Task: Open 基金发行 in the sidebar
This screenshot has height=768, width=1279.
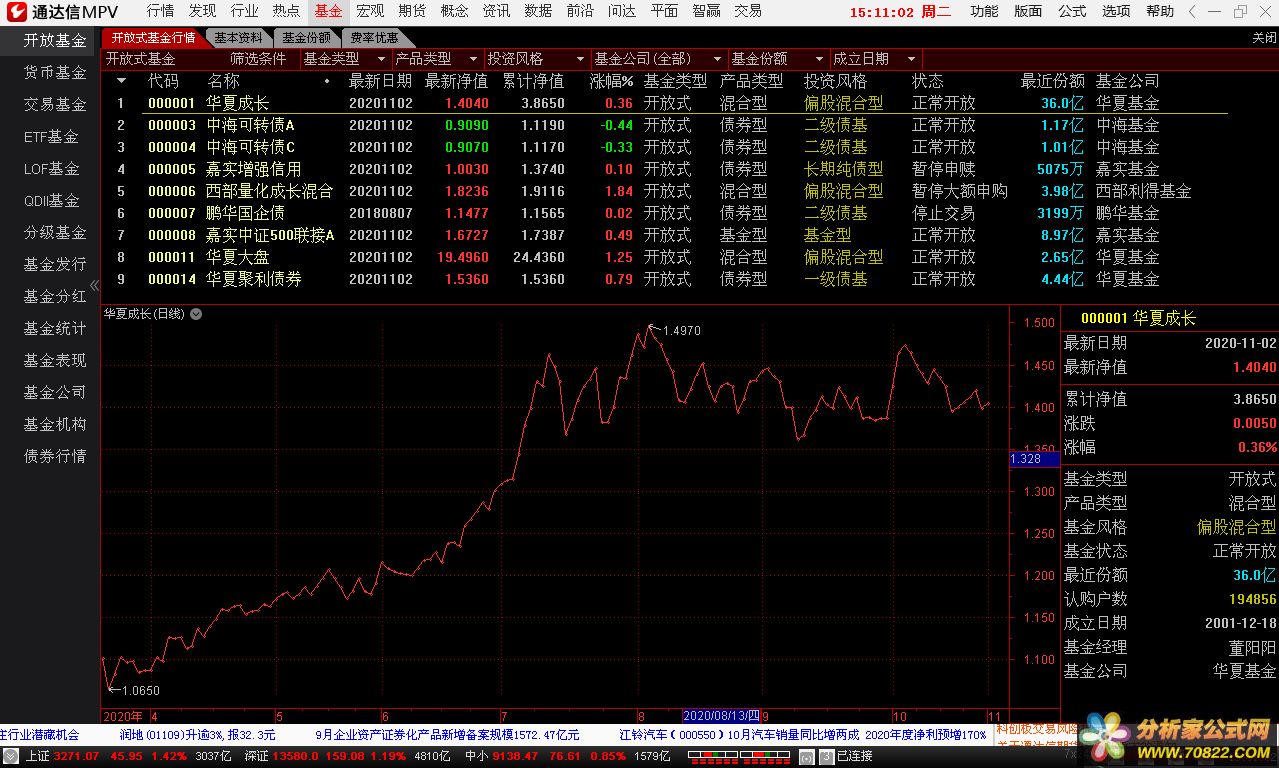Action: point(55,265)
